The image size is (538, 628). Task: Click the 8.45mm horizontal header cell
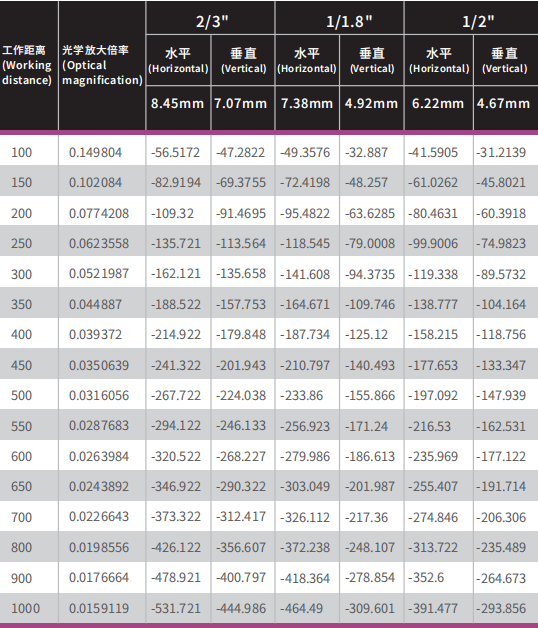click(x=178, y=103)
